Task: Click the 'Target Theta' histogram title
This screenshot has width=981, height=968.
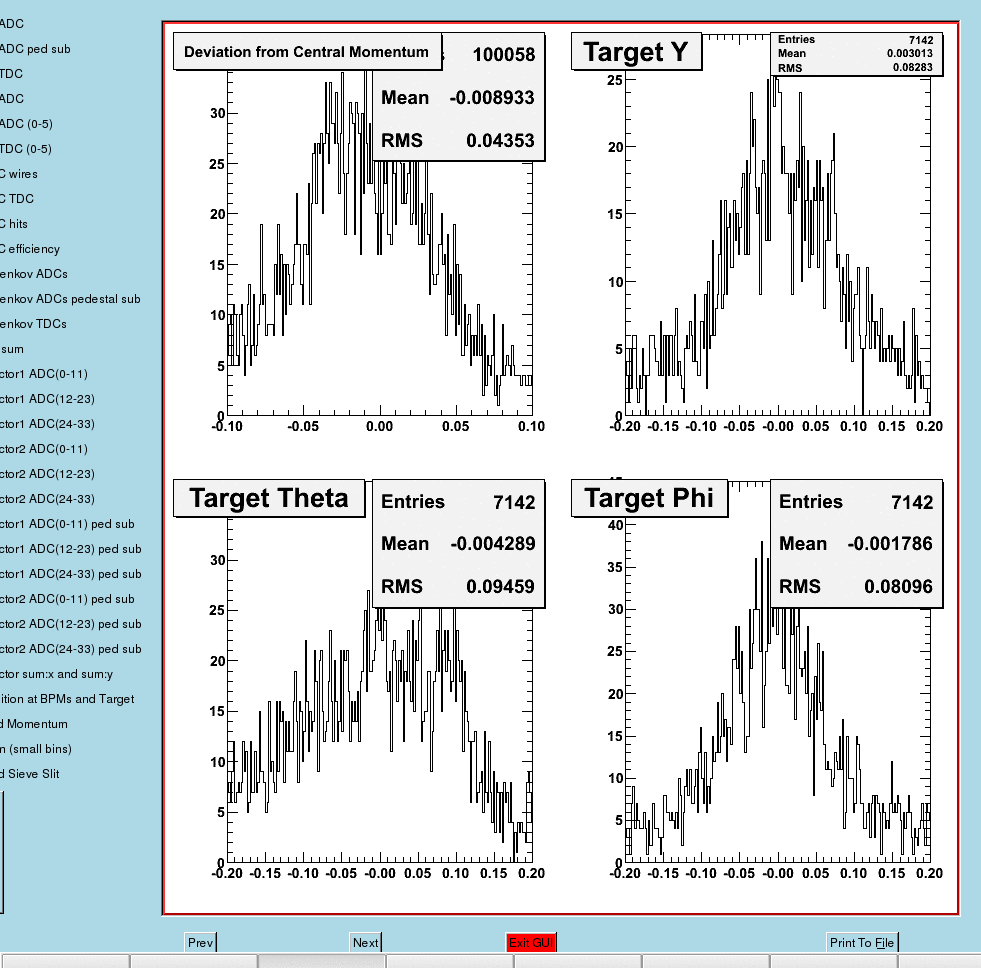Action: pos(268,499)
